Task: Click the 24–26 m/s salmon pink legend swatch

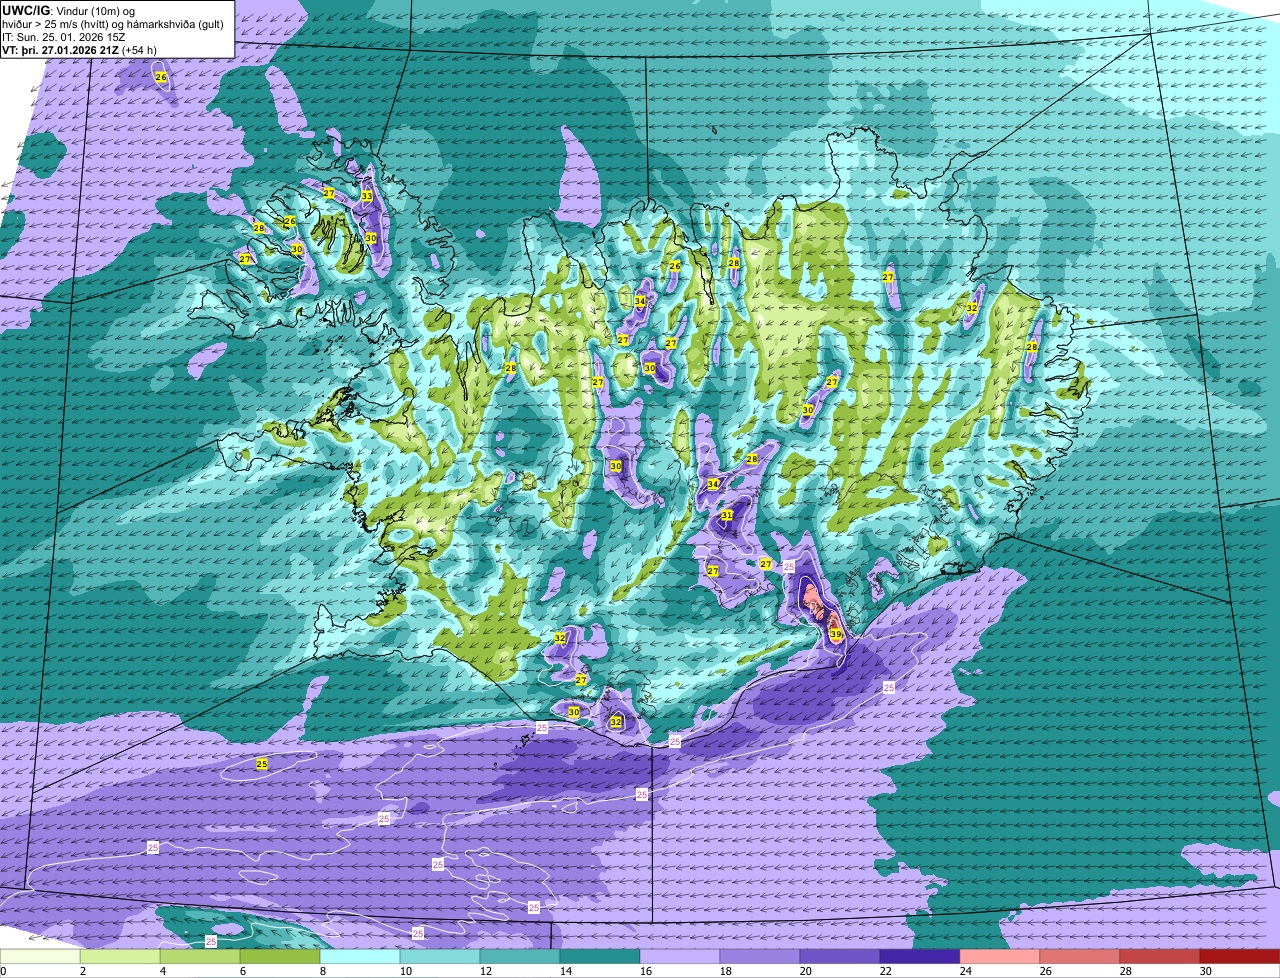Action: (x=1000, y=957)
